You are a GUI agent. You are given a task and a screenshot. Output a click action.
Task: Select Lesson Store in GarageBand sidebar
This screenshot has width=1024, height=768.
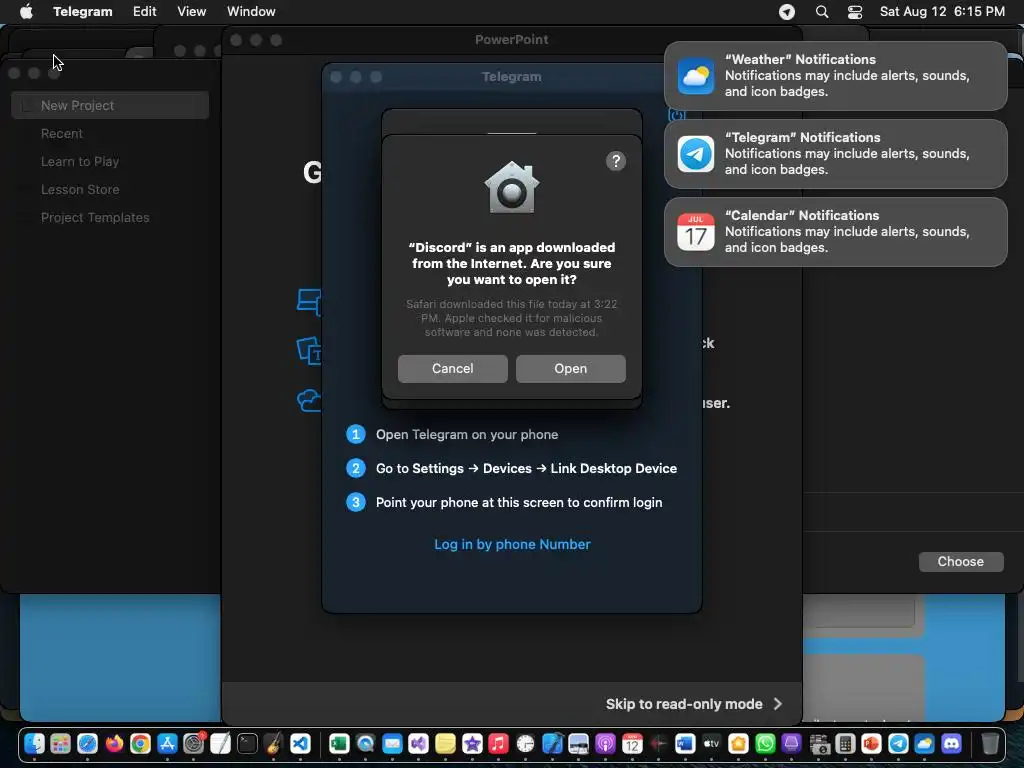tap(80, 189)
